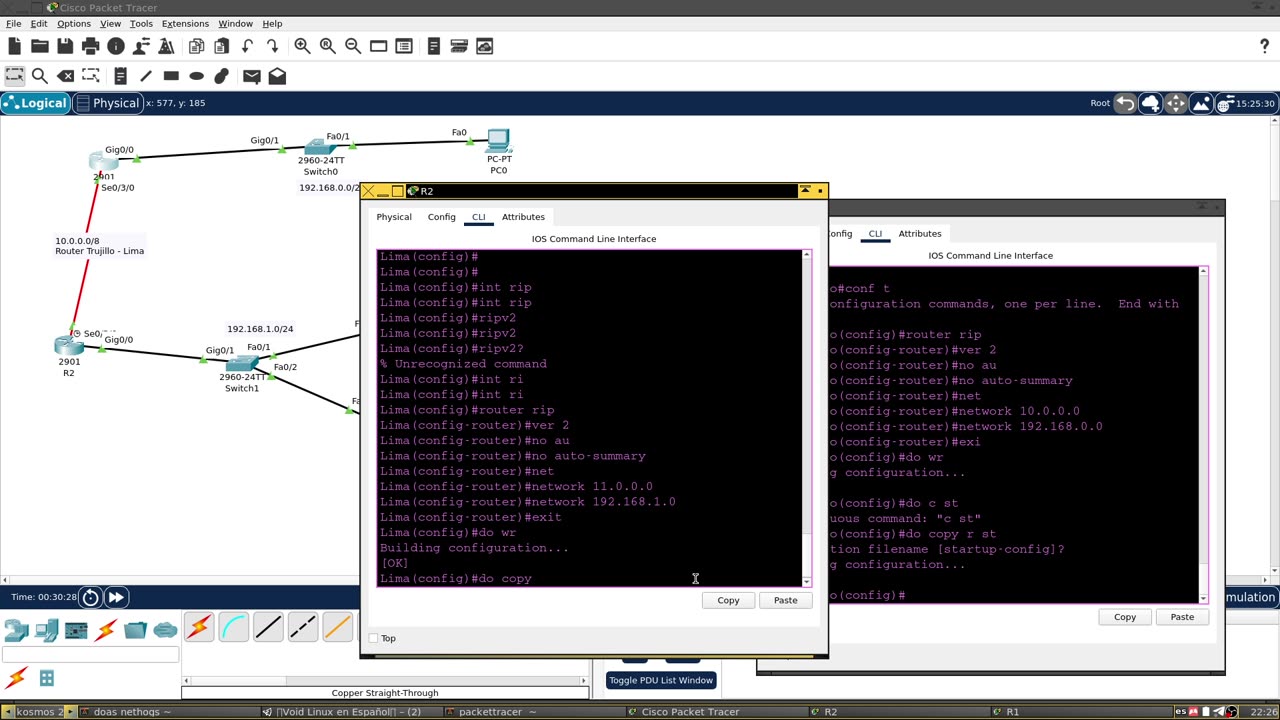
Task: Select the Switch0 device on the canvas
Action: [x=321, y=149]
